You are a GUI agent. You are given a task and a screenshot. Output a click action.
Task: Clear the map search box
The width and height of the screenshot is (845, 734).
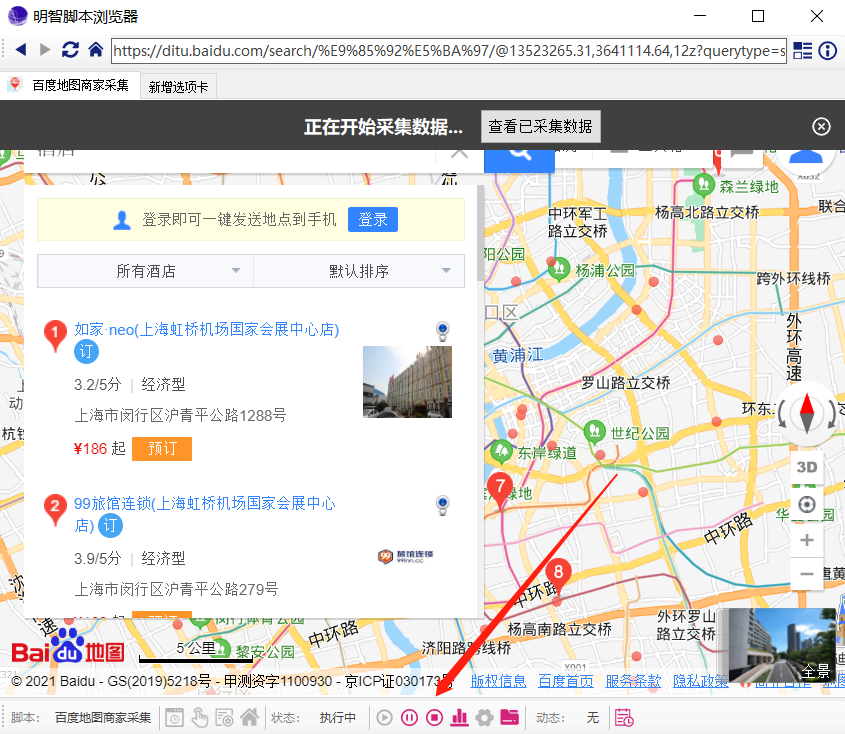[459, 155]
